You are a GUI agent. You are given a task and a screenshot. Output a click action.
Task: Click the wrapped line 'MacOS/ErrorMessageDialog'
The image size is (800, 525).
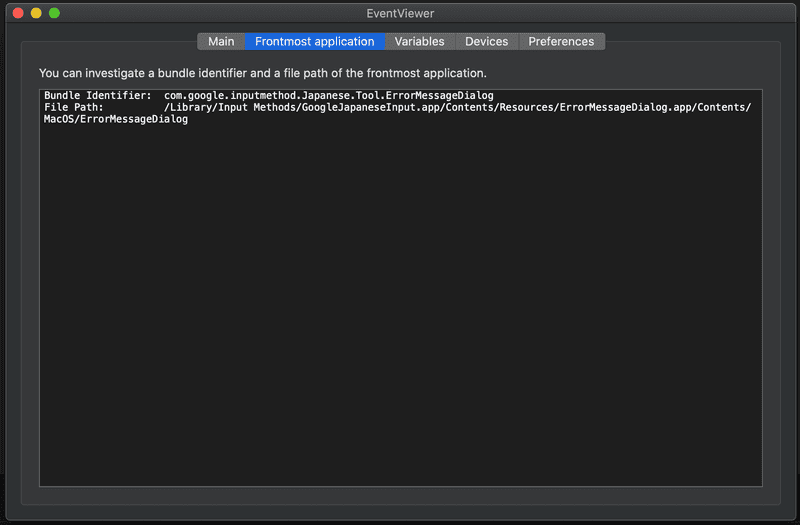(x=116, y=119)
